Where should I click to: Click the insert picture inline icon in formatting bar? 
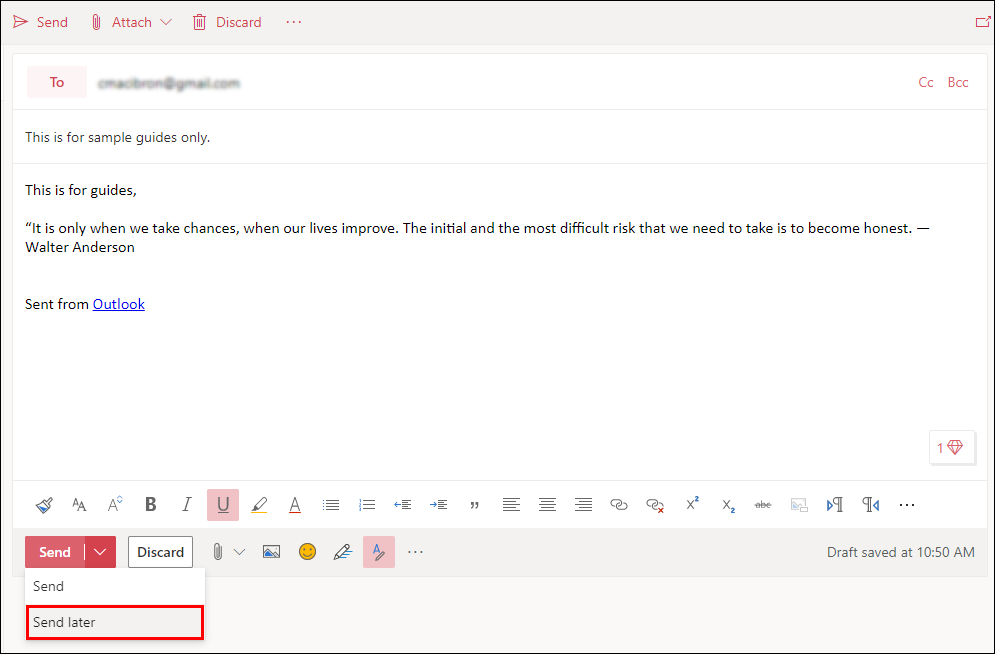click(799, 505)
